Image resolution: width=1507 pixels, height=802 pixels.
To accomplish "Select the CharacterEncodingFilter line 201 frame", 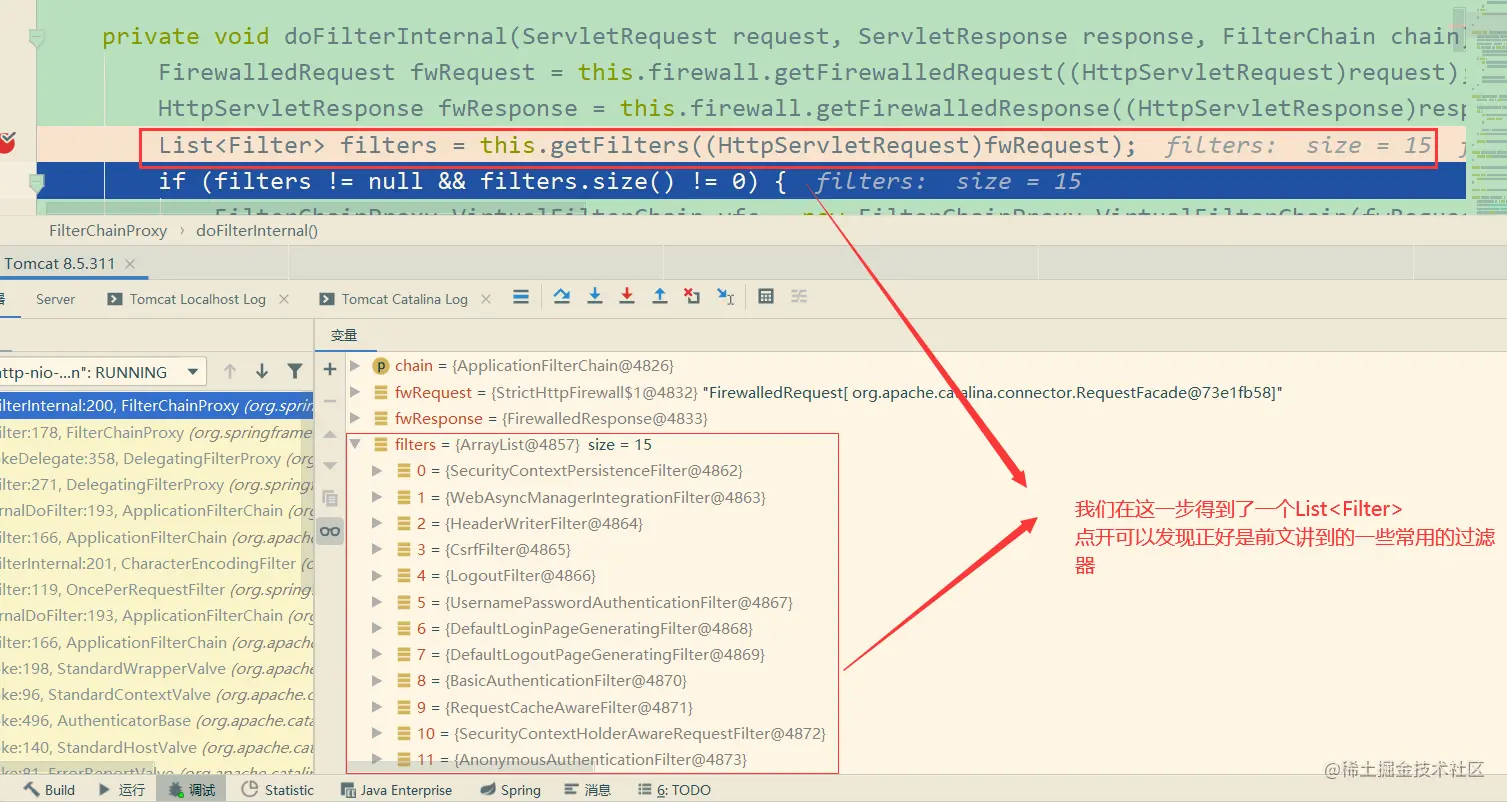I will 157,564.
